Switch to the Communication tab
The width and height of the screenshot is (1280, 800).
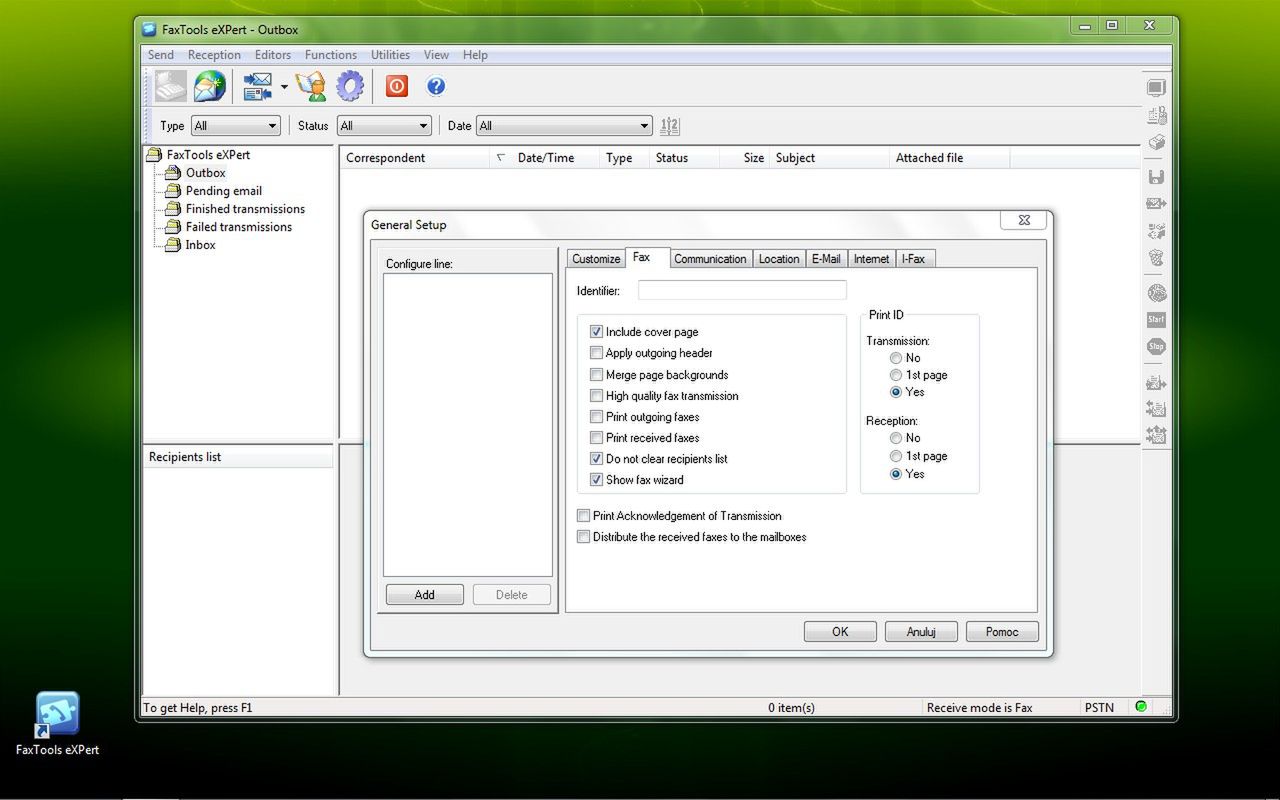click(x=710, y=259)
